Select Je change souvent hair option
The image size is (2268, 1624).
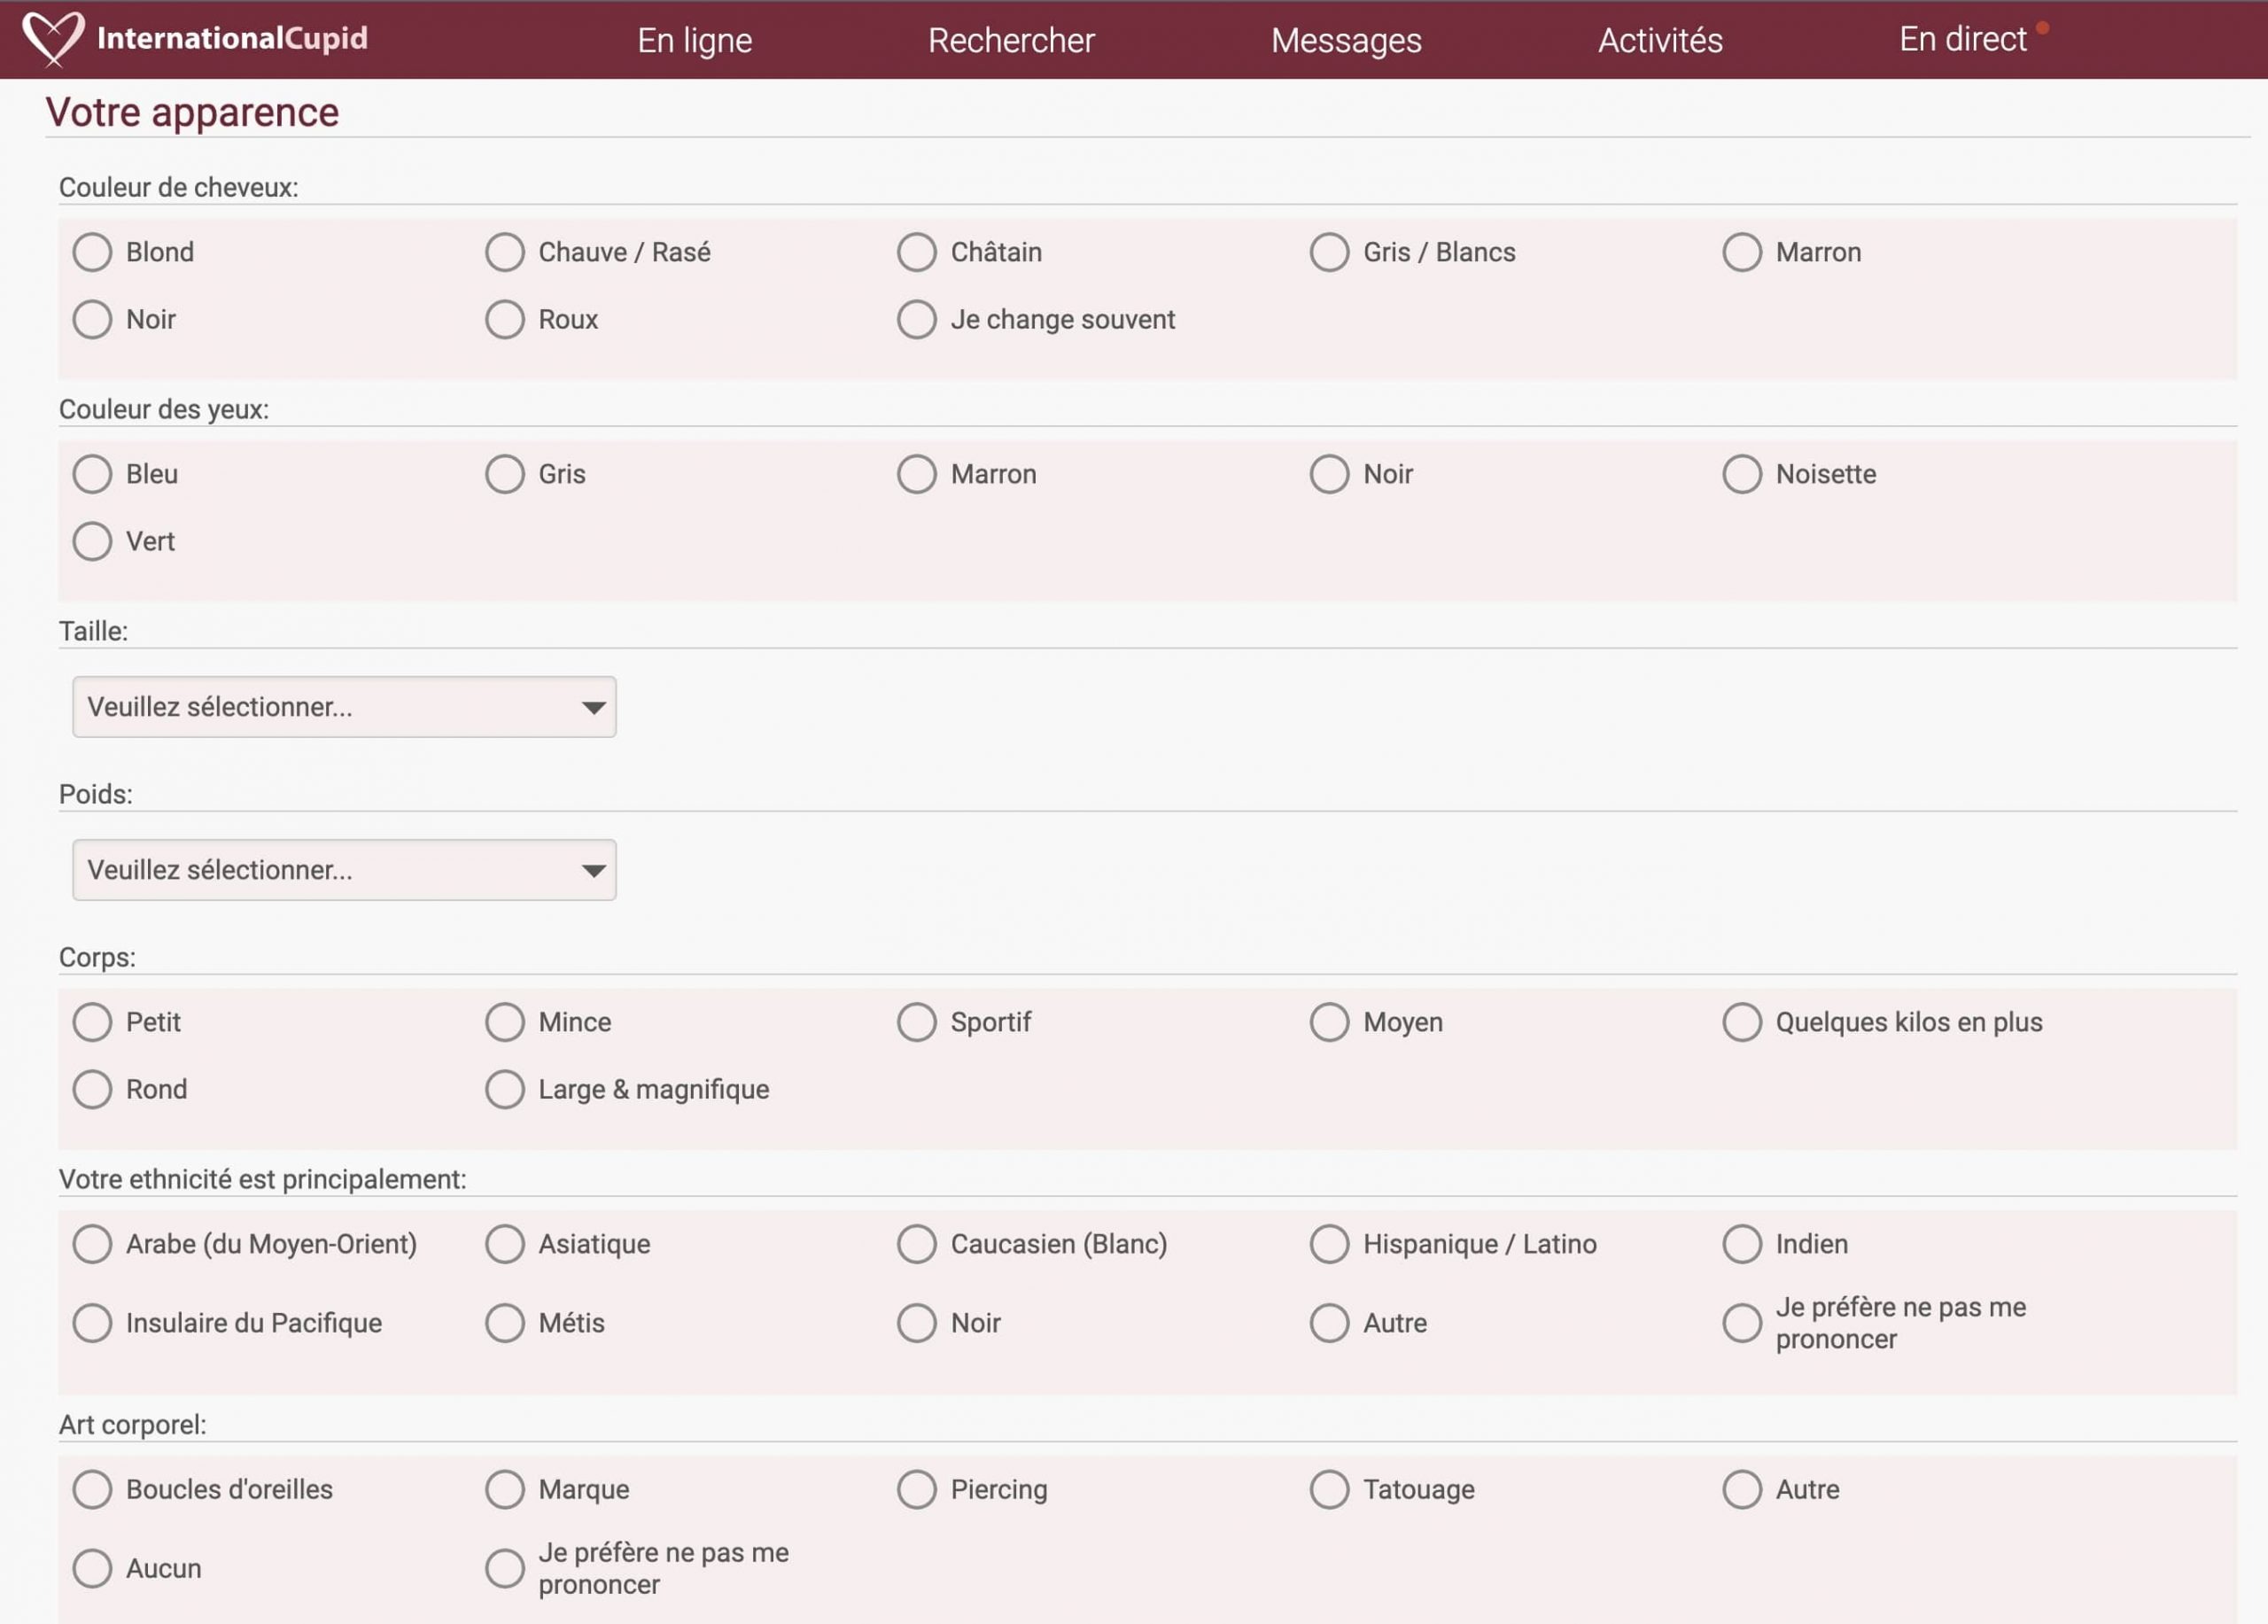coord(916,319)
